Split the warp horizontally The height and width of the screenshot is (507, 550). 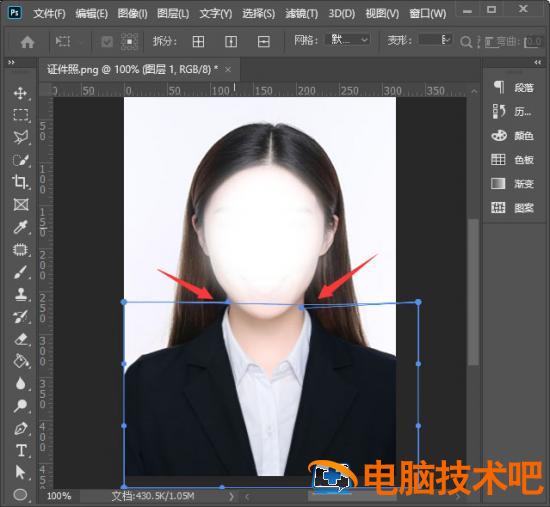point(263,42)
